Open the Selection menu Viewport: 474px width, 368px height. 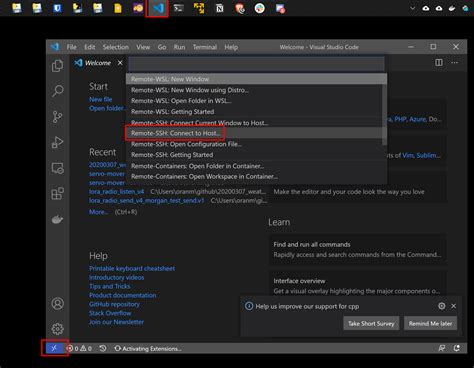click(x=116, y=47)
